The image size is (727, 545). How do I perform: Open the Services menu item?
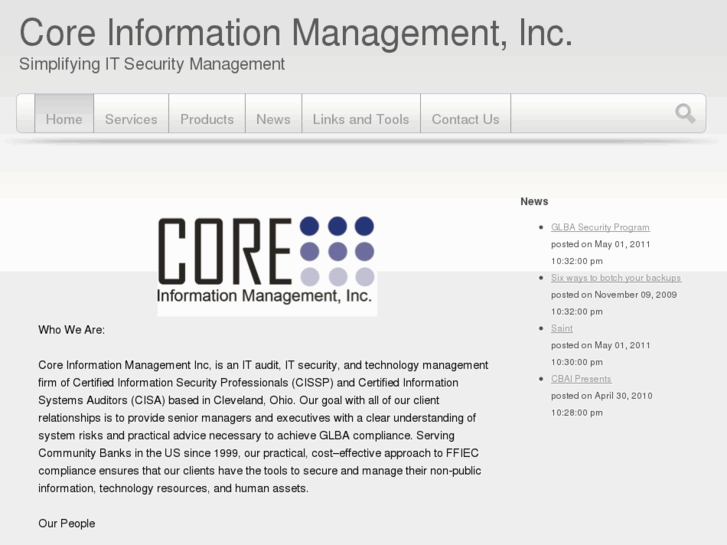point(131,114)
